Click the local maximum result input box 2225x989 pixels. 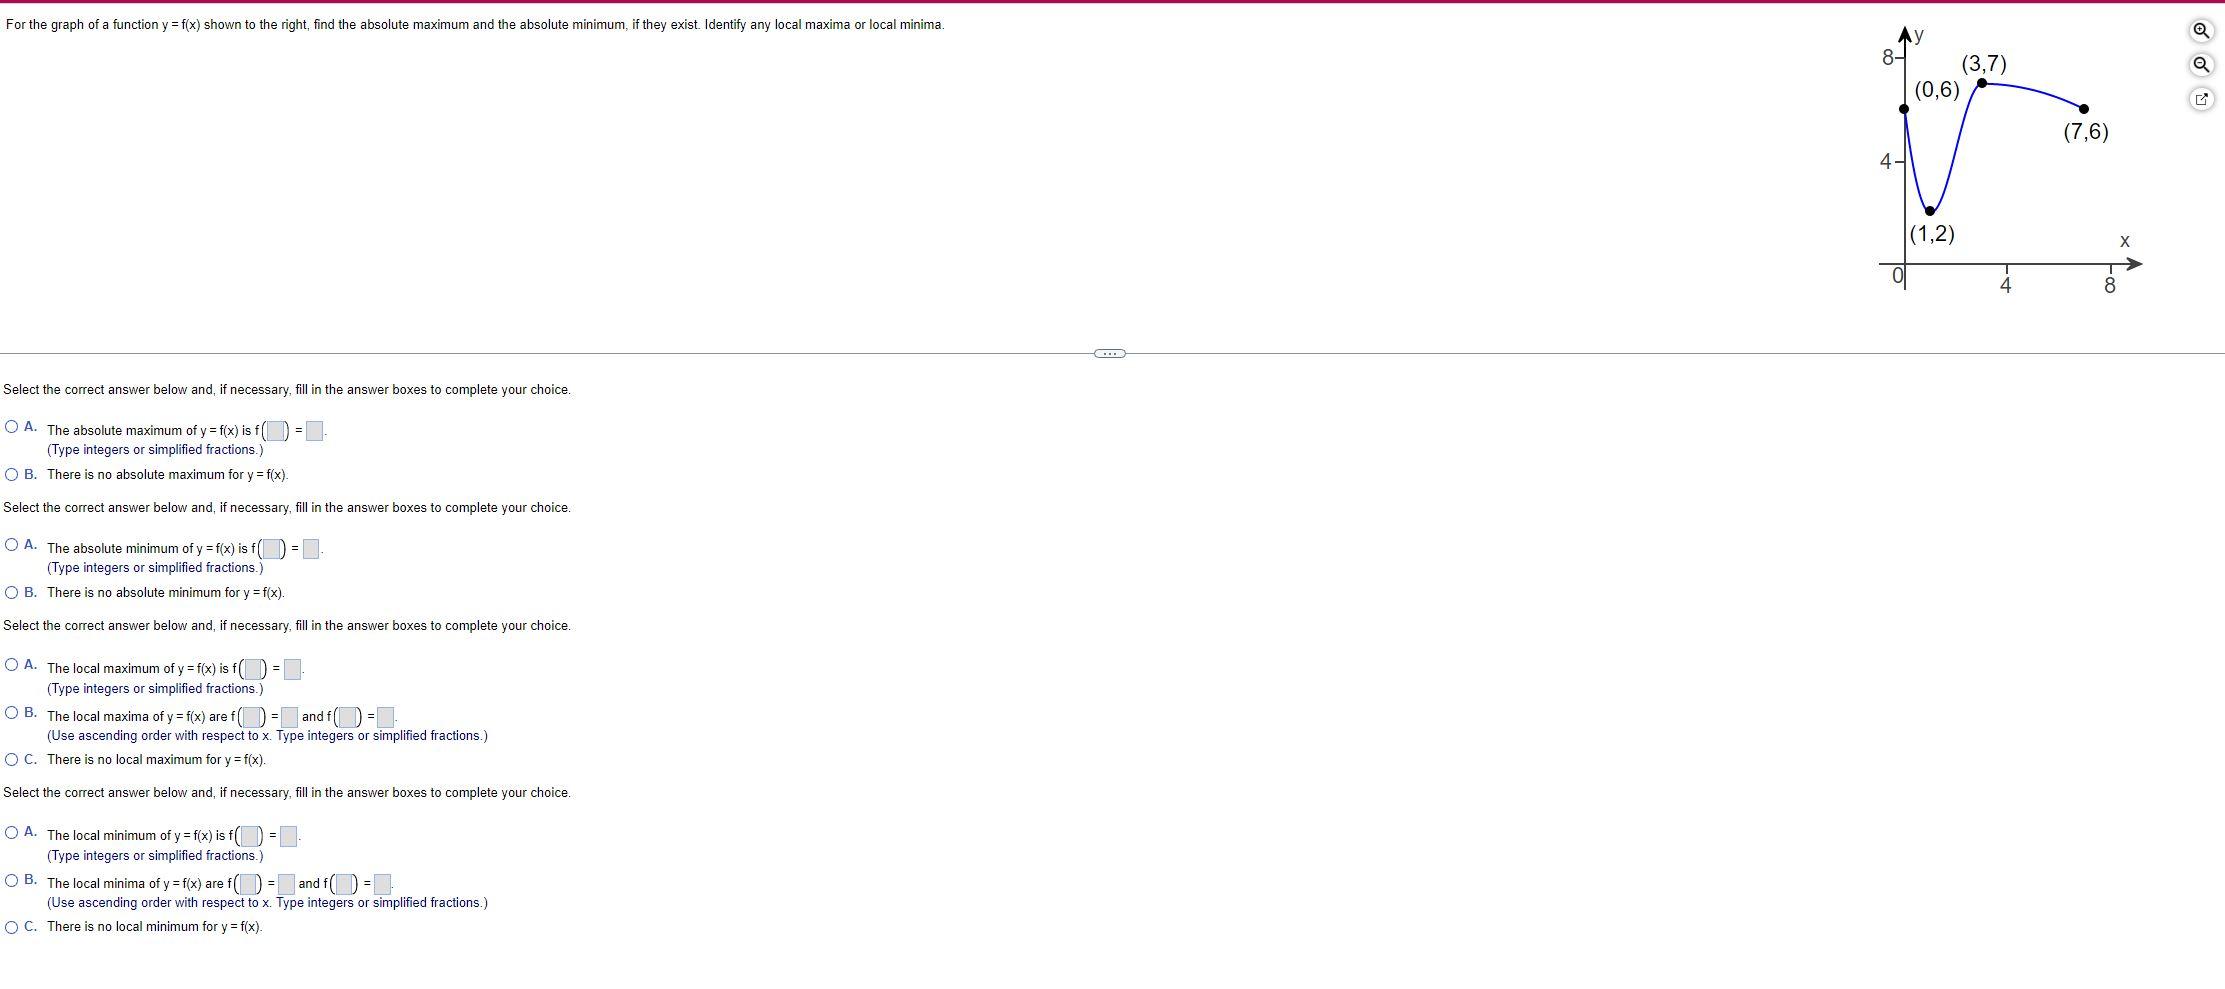[x=292, y=669]
